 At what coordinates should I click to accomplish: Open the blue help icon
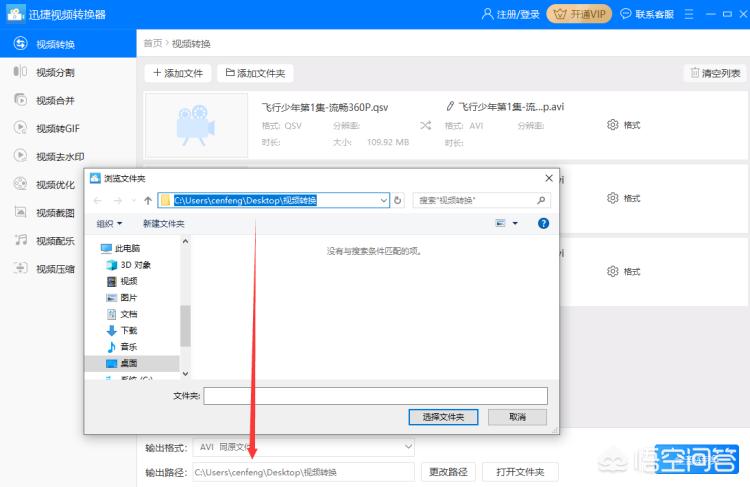[x=543, y=223]
